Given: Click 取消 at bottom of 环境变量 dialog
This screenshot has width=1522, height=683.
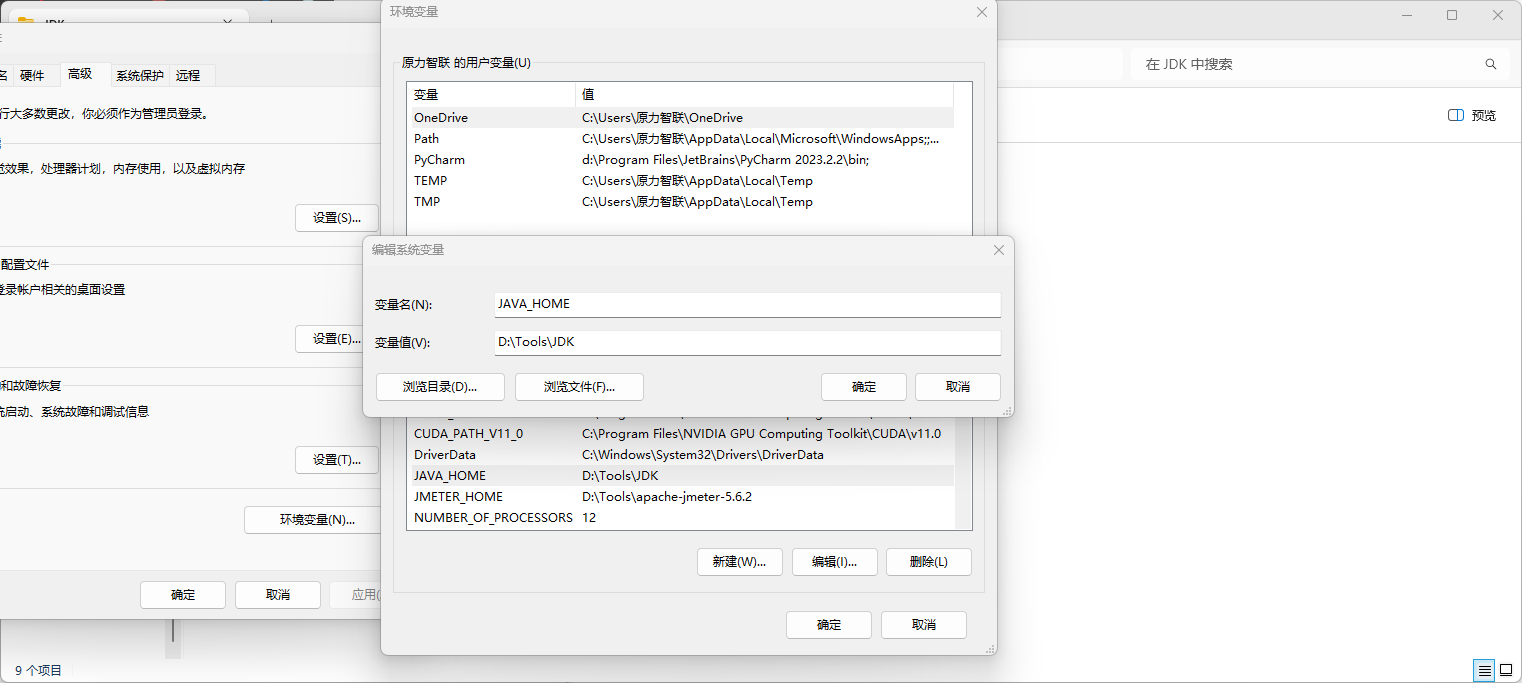Looking at the screenshot, I should 924,625.
